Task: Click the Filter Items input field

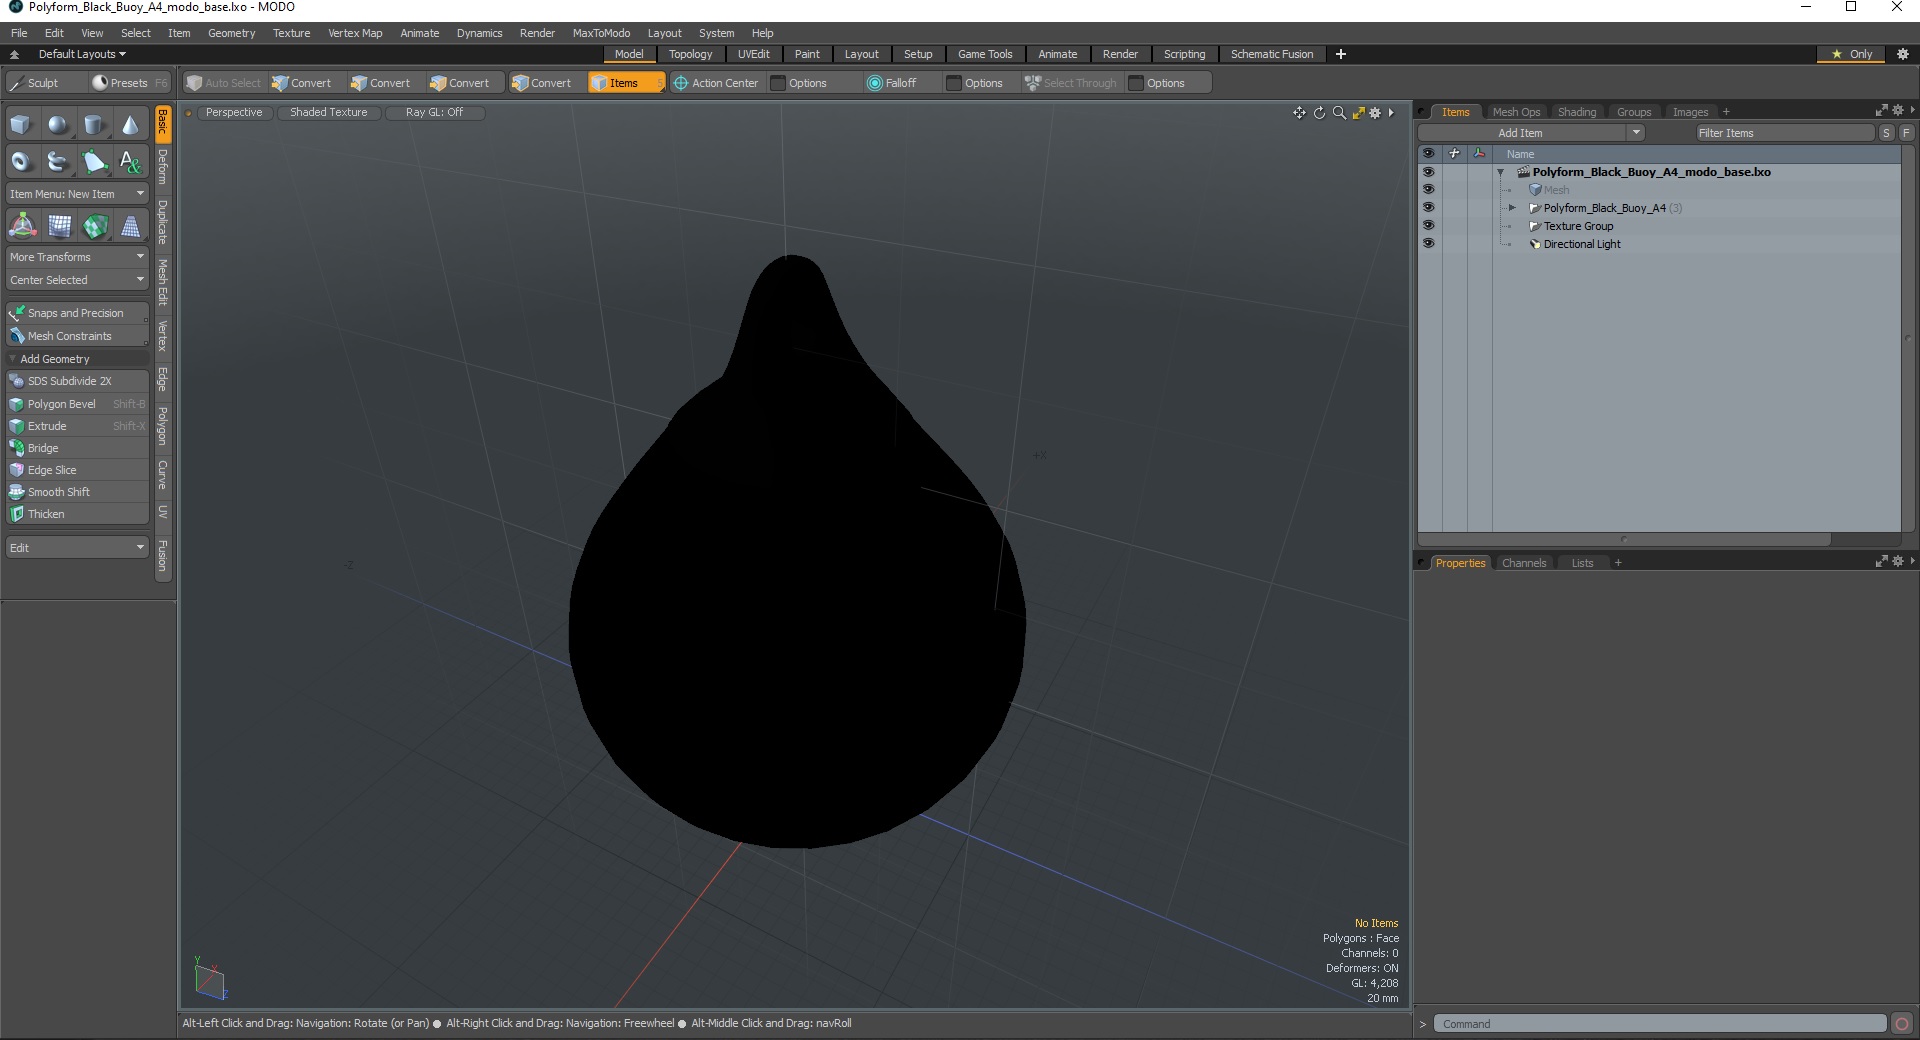Action: click(1784, 133)
